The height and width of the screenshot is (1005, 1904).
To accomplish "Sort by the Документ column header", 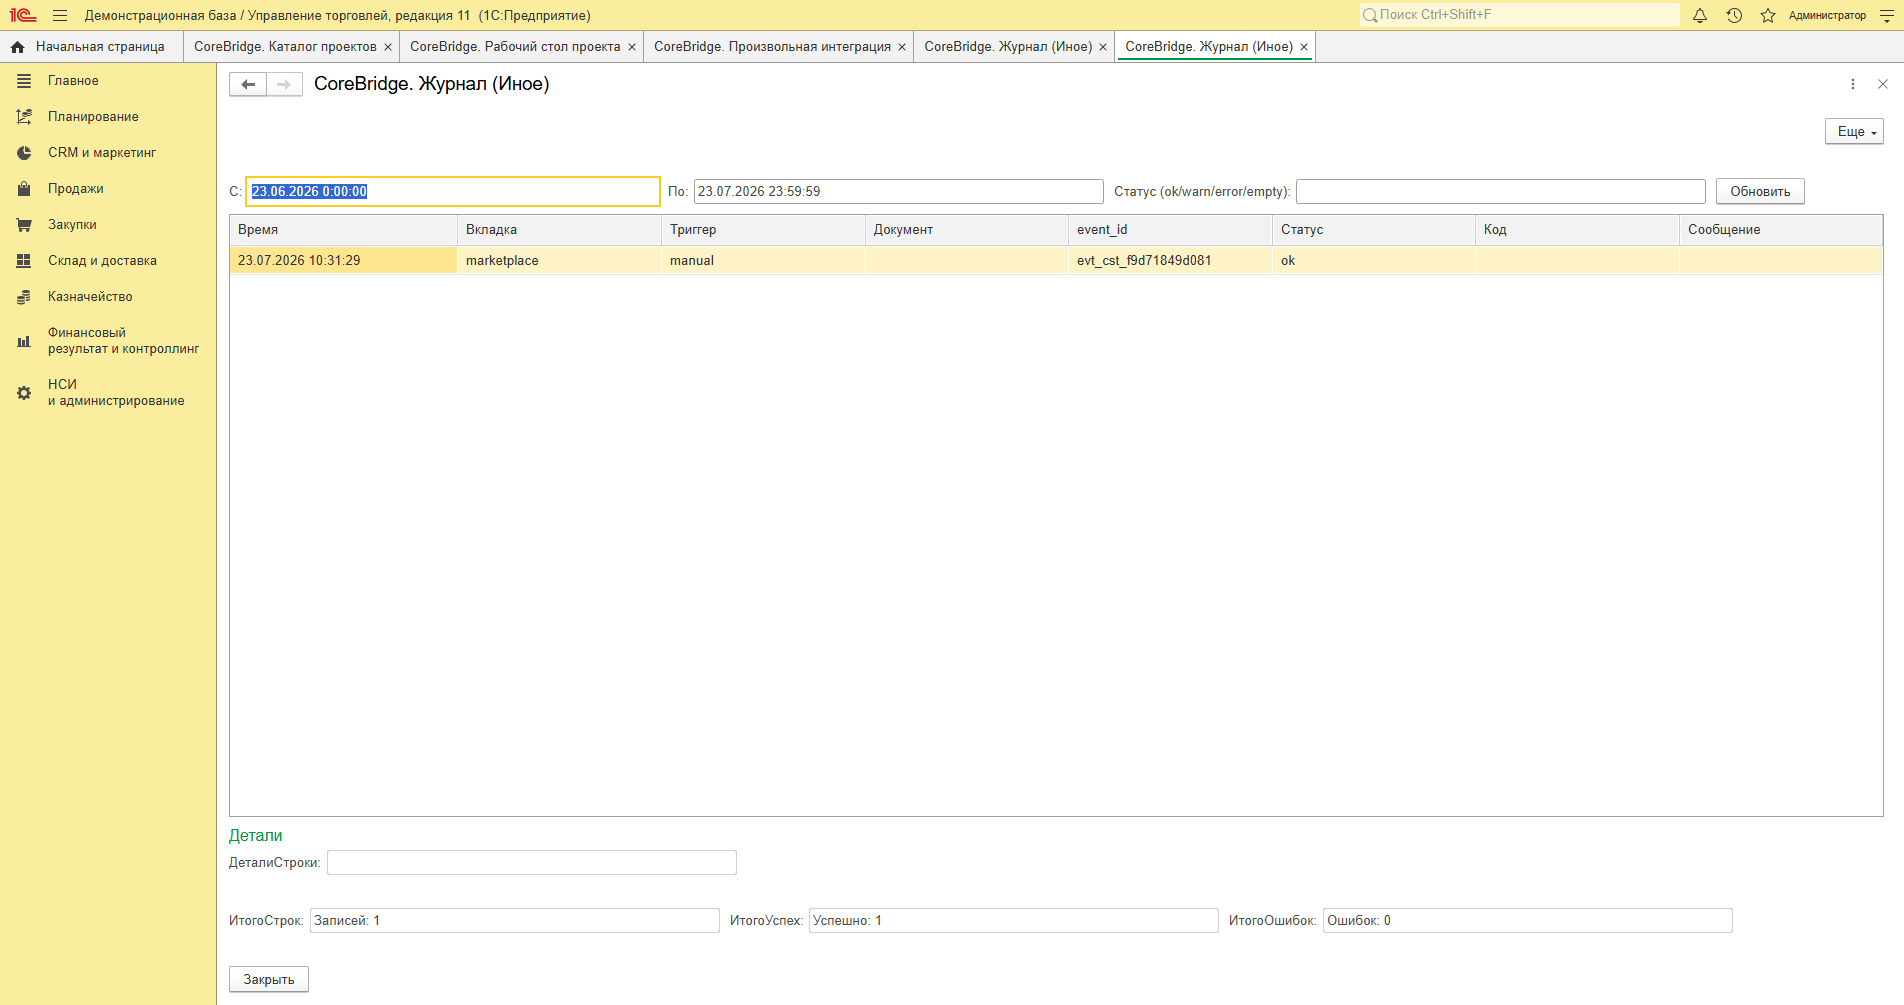I will [x=967, y=230].
